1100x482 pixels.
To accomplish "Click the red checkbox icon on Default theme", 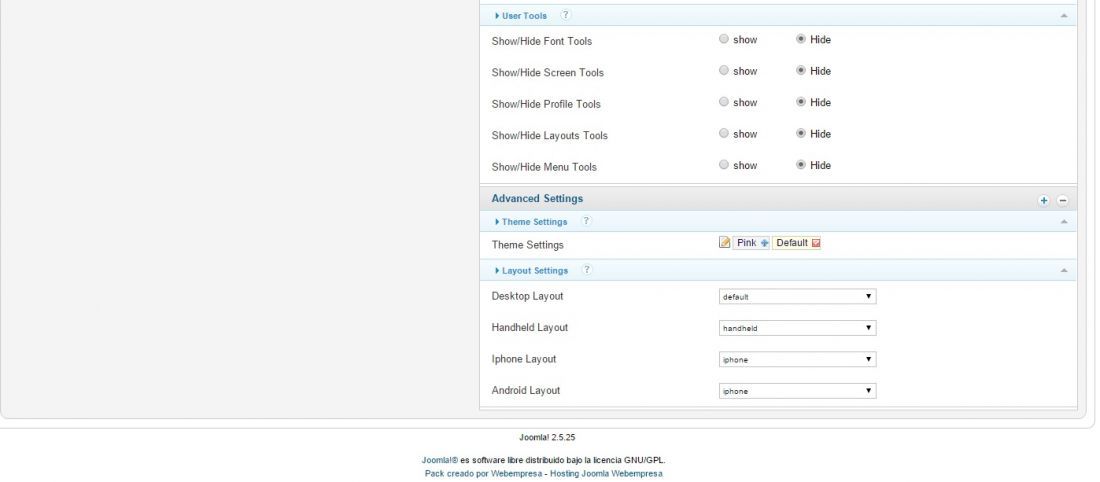I will [816, 243].
